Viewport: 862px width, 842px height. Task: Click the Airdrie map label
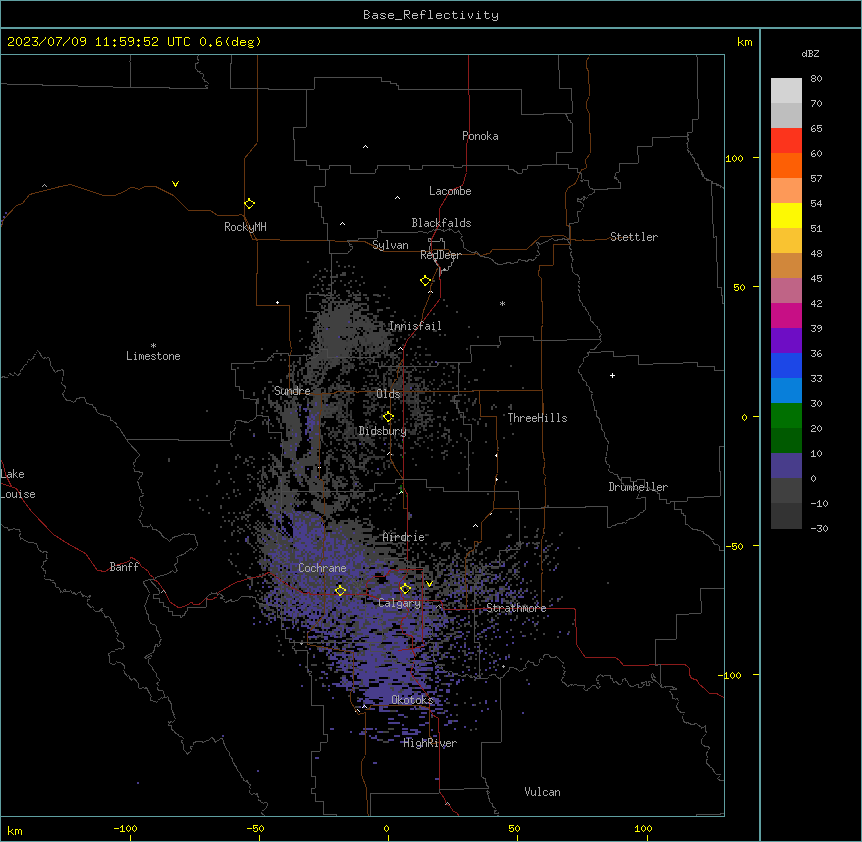coord(404,537)
